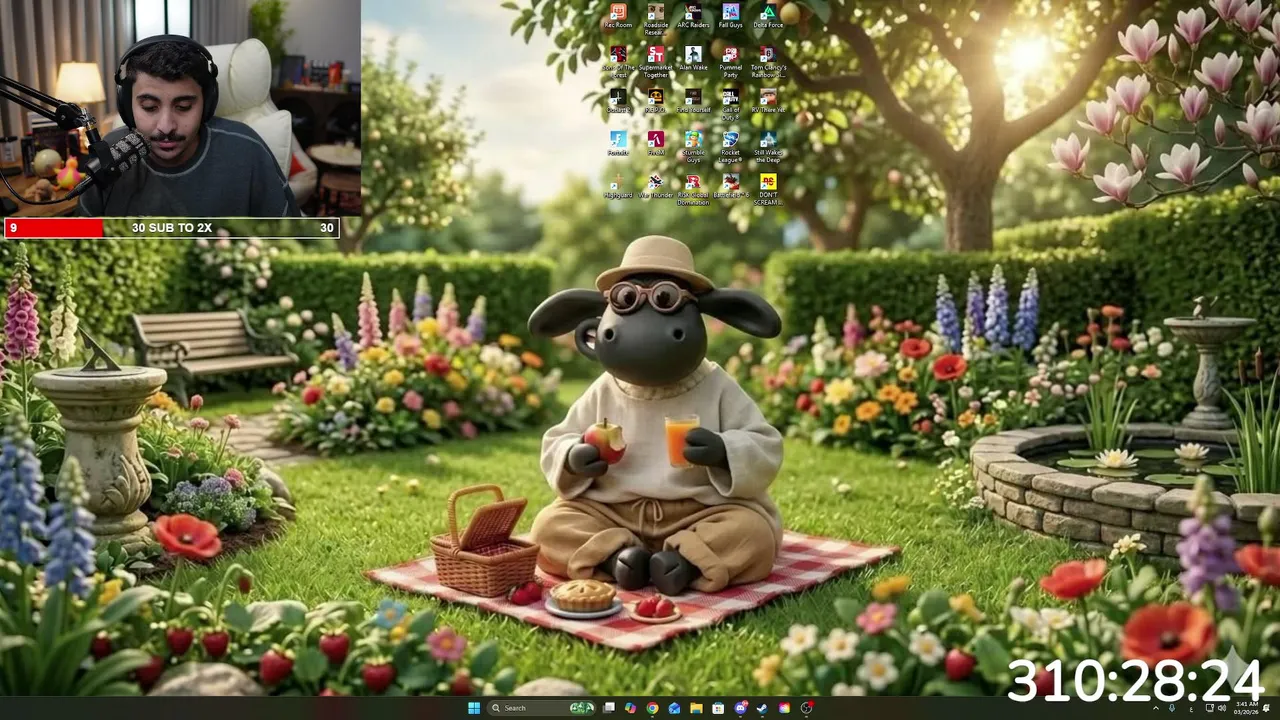Open Task View from the taskbar
This screenshot has width=1280, height=720.
[608, 708]
